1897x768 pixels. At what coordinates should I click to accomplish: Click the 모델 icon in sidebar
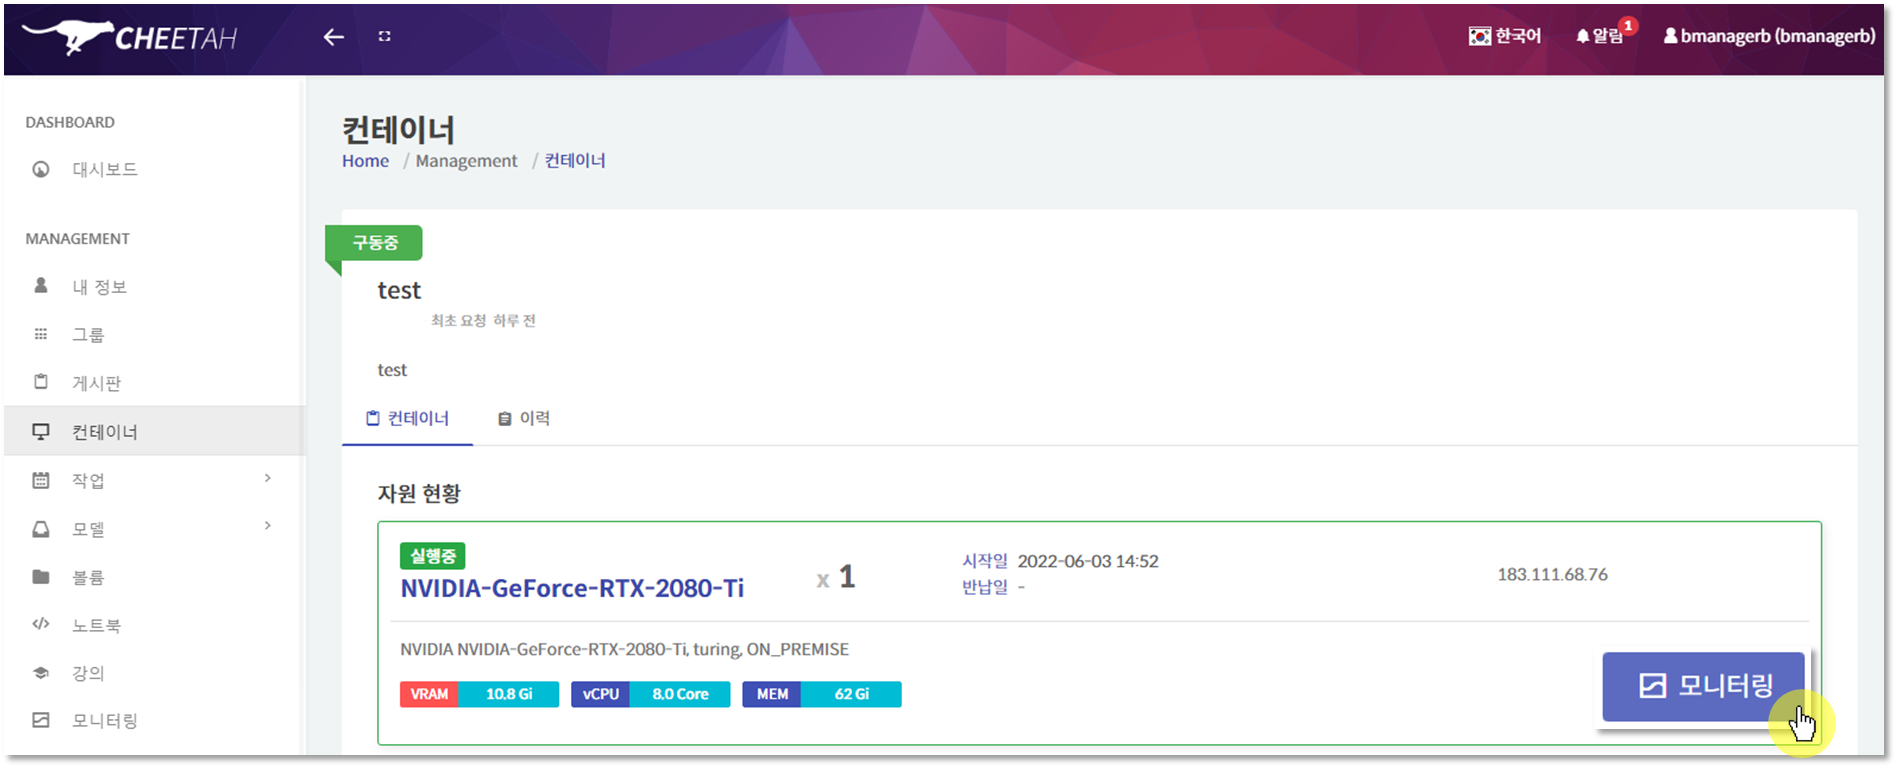(x=41, y=528)
